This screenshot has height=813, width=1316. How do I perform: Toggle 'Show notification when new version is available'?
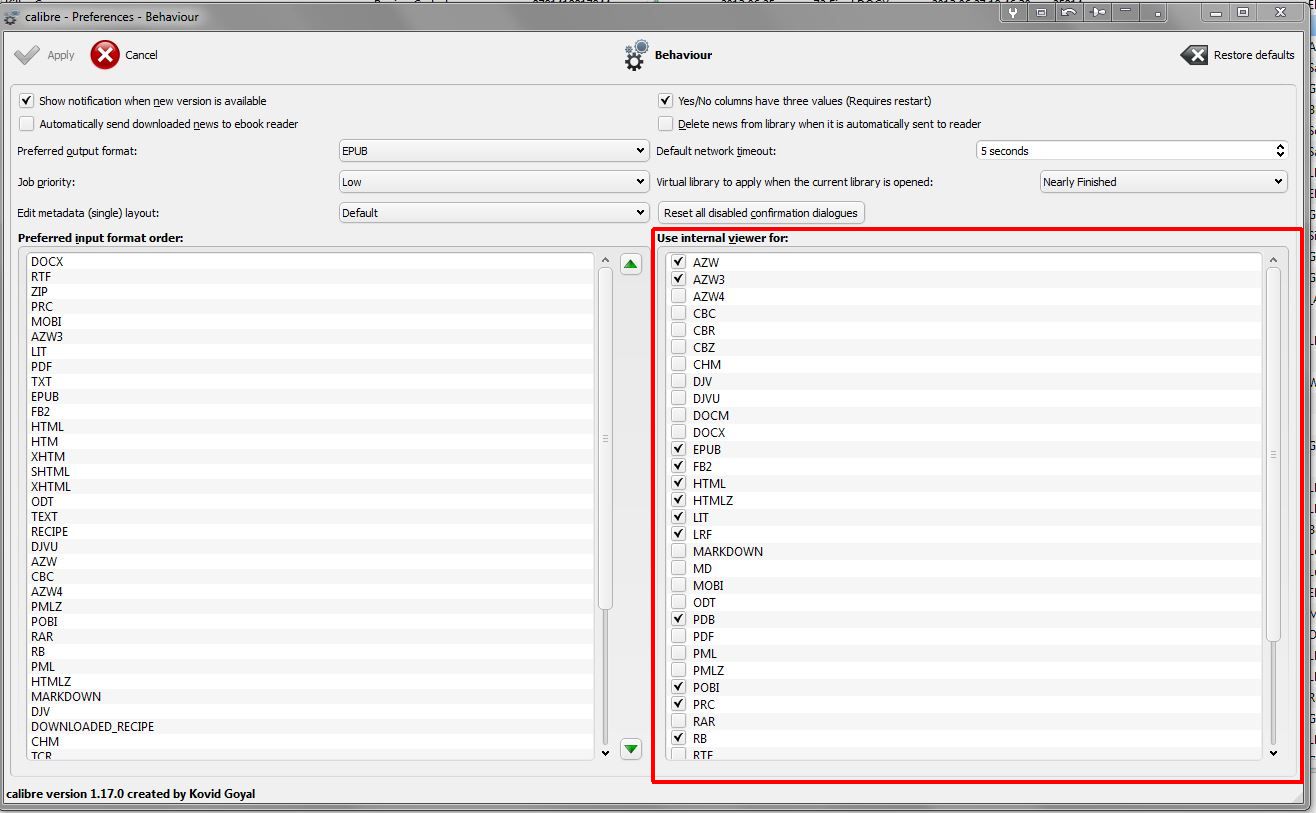(27, 101)
